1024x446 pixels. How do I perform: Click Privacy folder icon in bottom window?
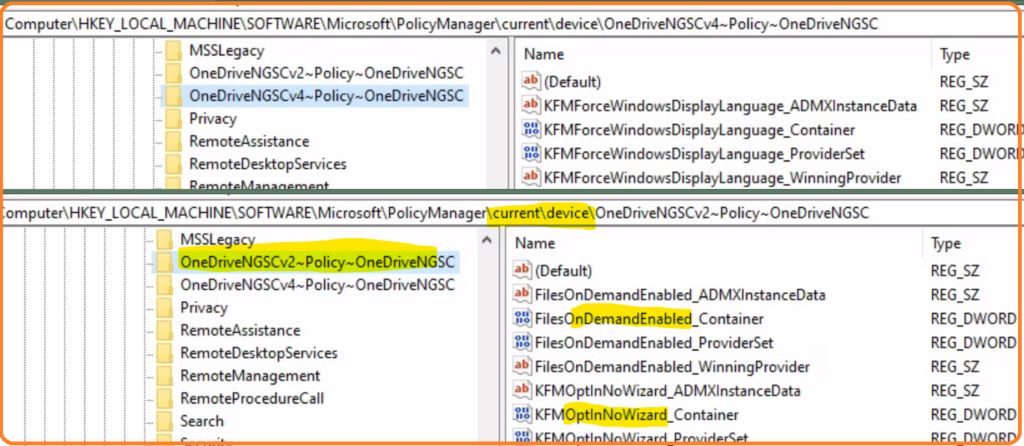pos(164,308)
